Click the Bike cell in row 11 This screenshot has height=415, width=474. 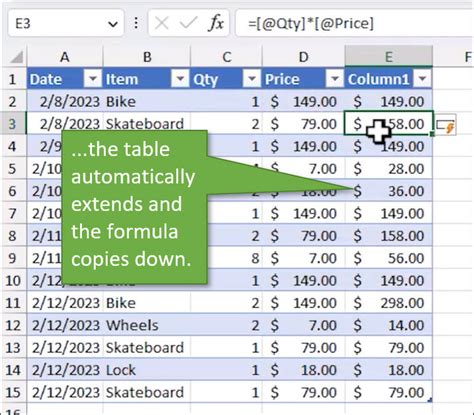click(x=147, y=303)
